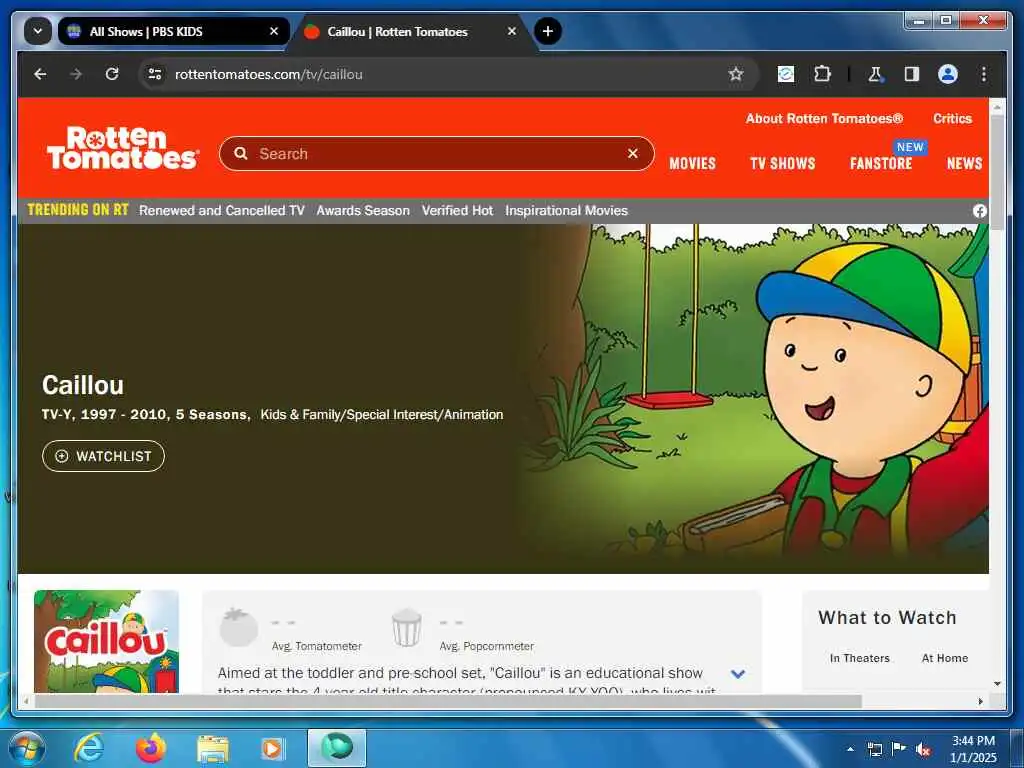The image size is (1024, 768).
Task: Reload the Rotten Tomatoes page
Action: [112, 74]
